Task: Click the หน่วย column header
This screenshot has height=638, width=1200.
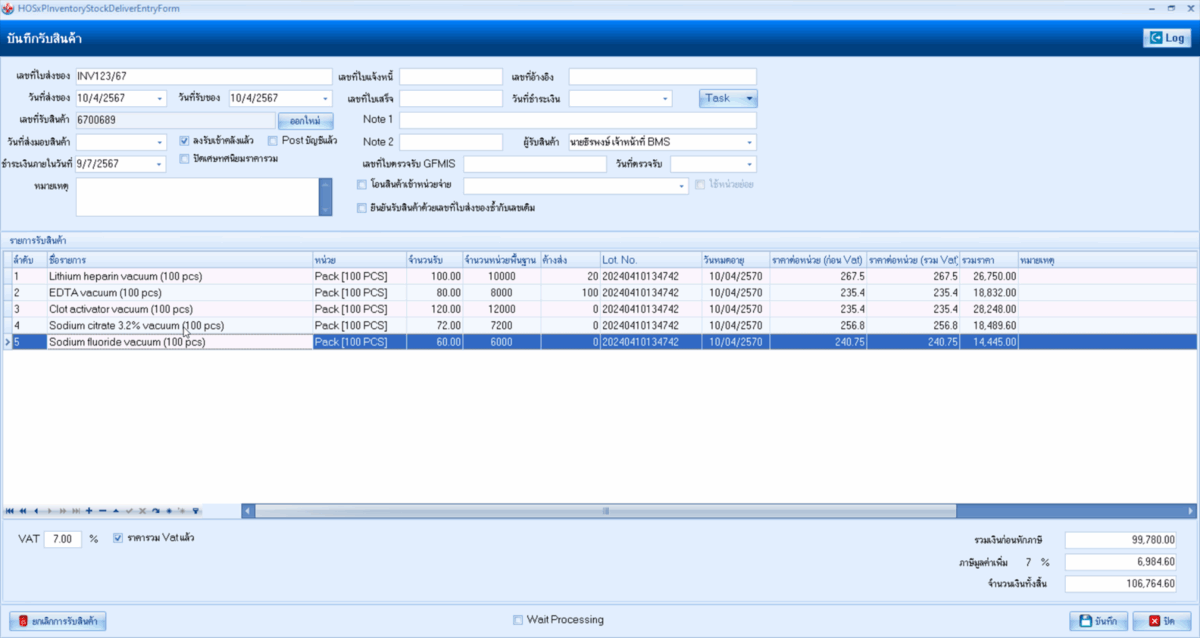Action: [358, 260]
